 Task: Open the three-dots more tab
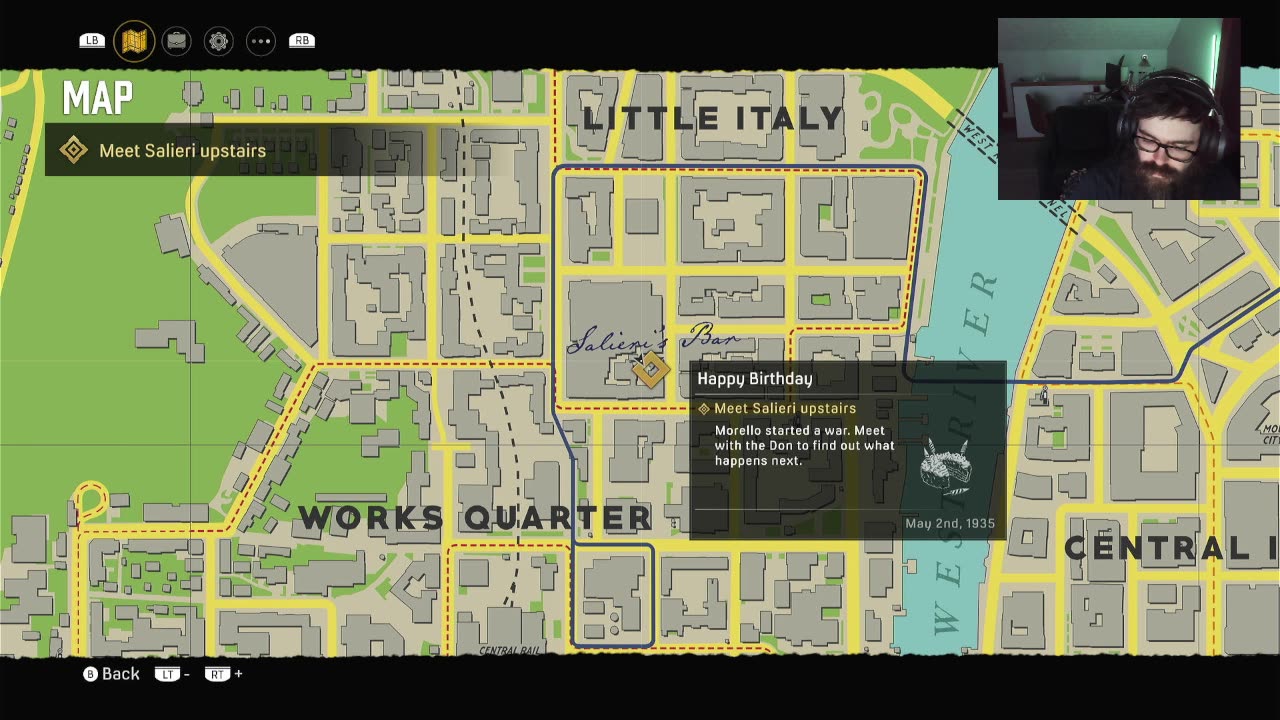(x=260, y=41)
